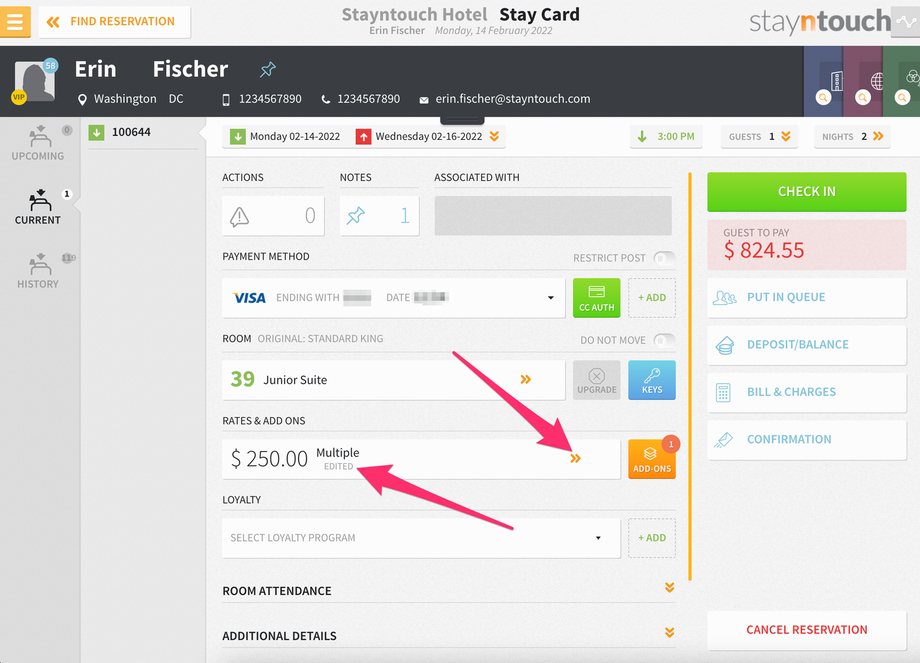The image size is (920, 663).
Task: Click the green CHECK IN button
Action: [x=806, y=192]
